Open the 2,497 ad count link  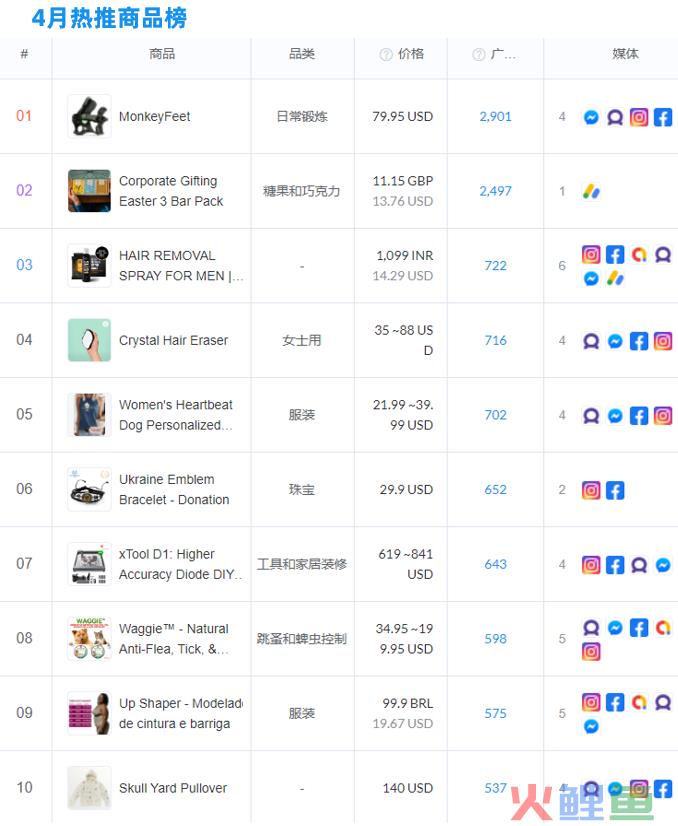tap(495, 191)
